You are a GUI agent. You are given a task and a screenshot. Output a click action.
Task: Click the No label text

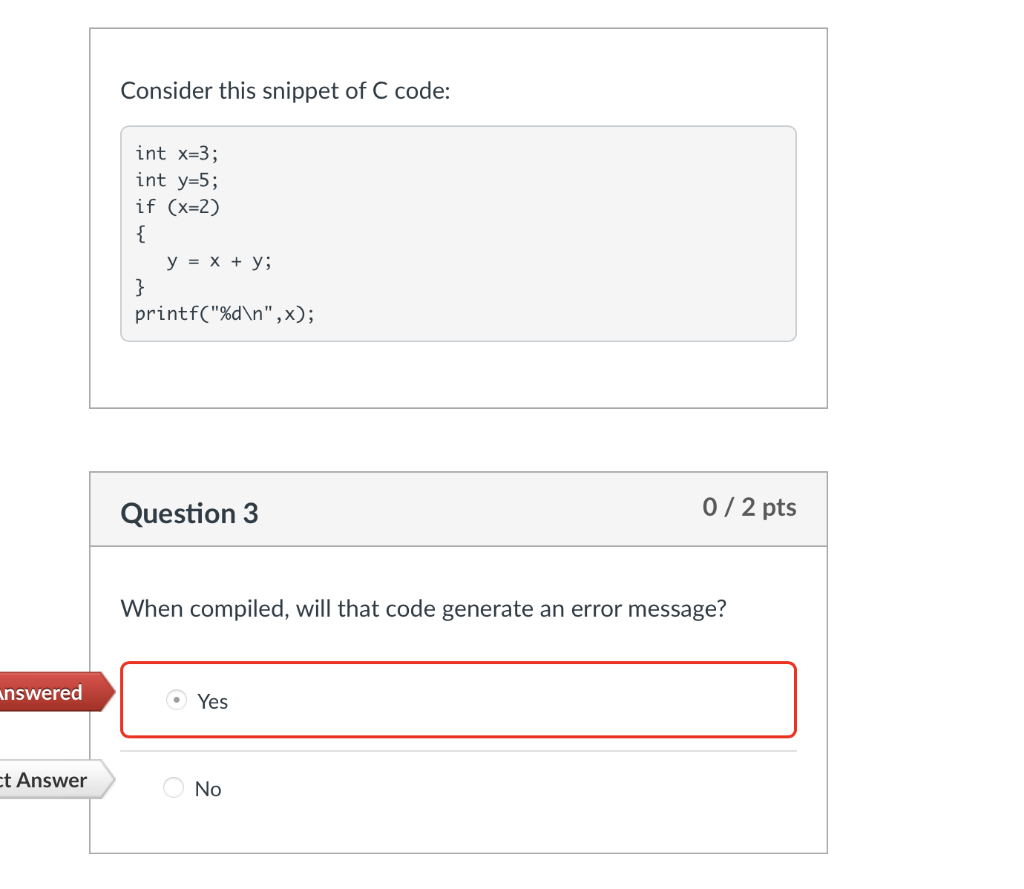tap(208, 788)
